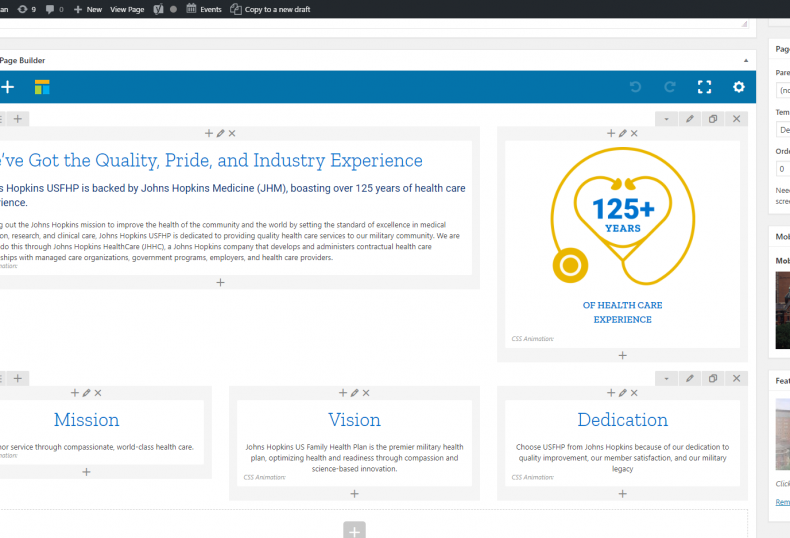The width and height of the screenshot is (790, 538).
Task: Remove the Dedication column with X icon
Action: tap(634, 393)
